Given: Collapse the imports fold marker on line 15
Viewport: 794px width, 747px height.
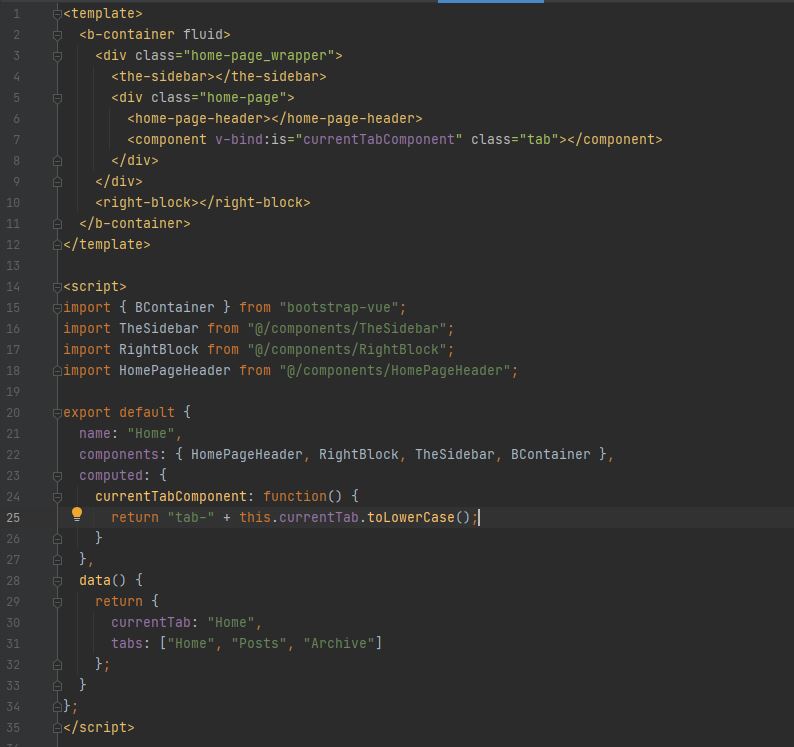Looking at the screenshot, I should coord(57,308).
